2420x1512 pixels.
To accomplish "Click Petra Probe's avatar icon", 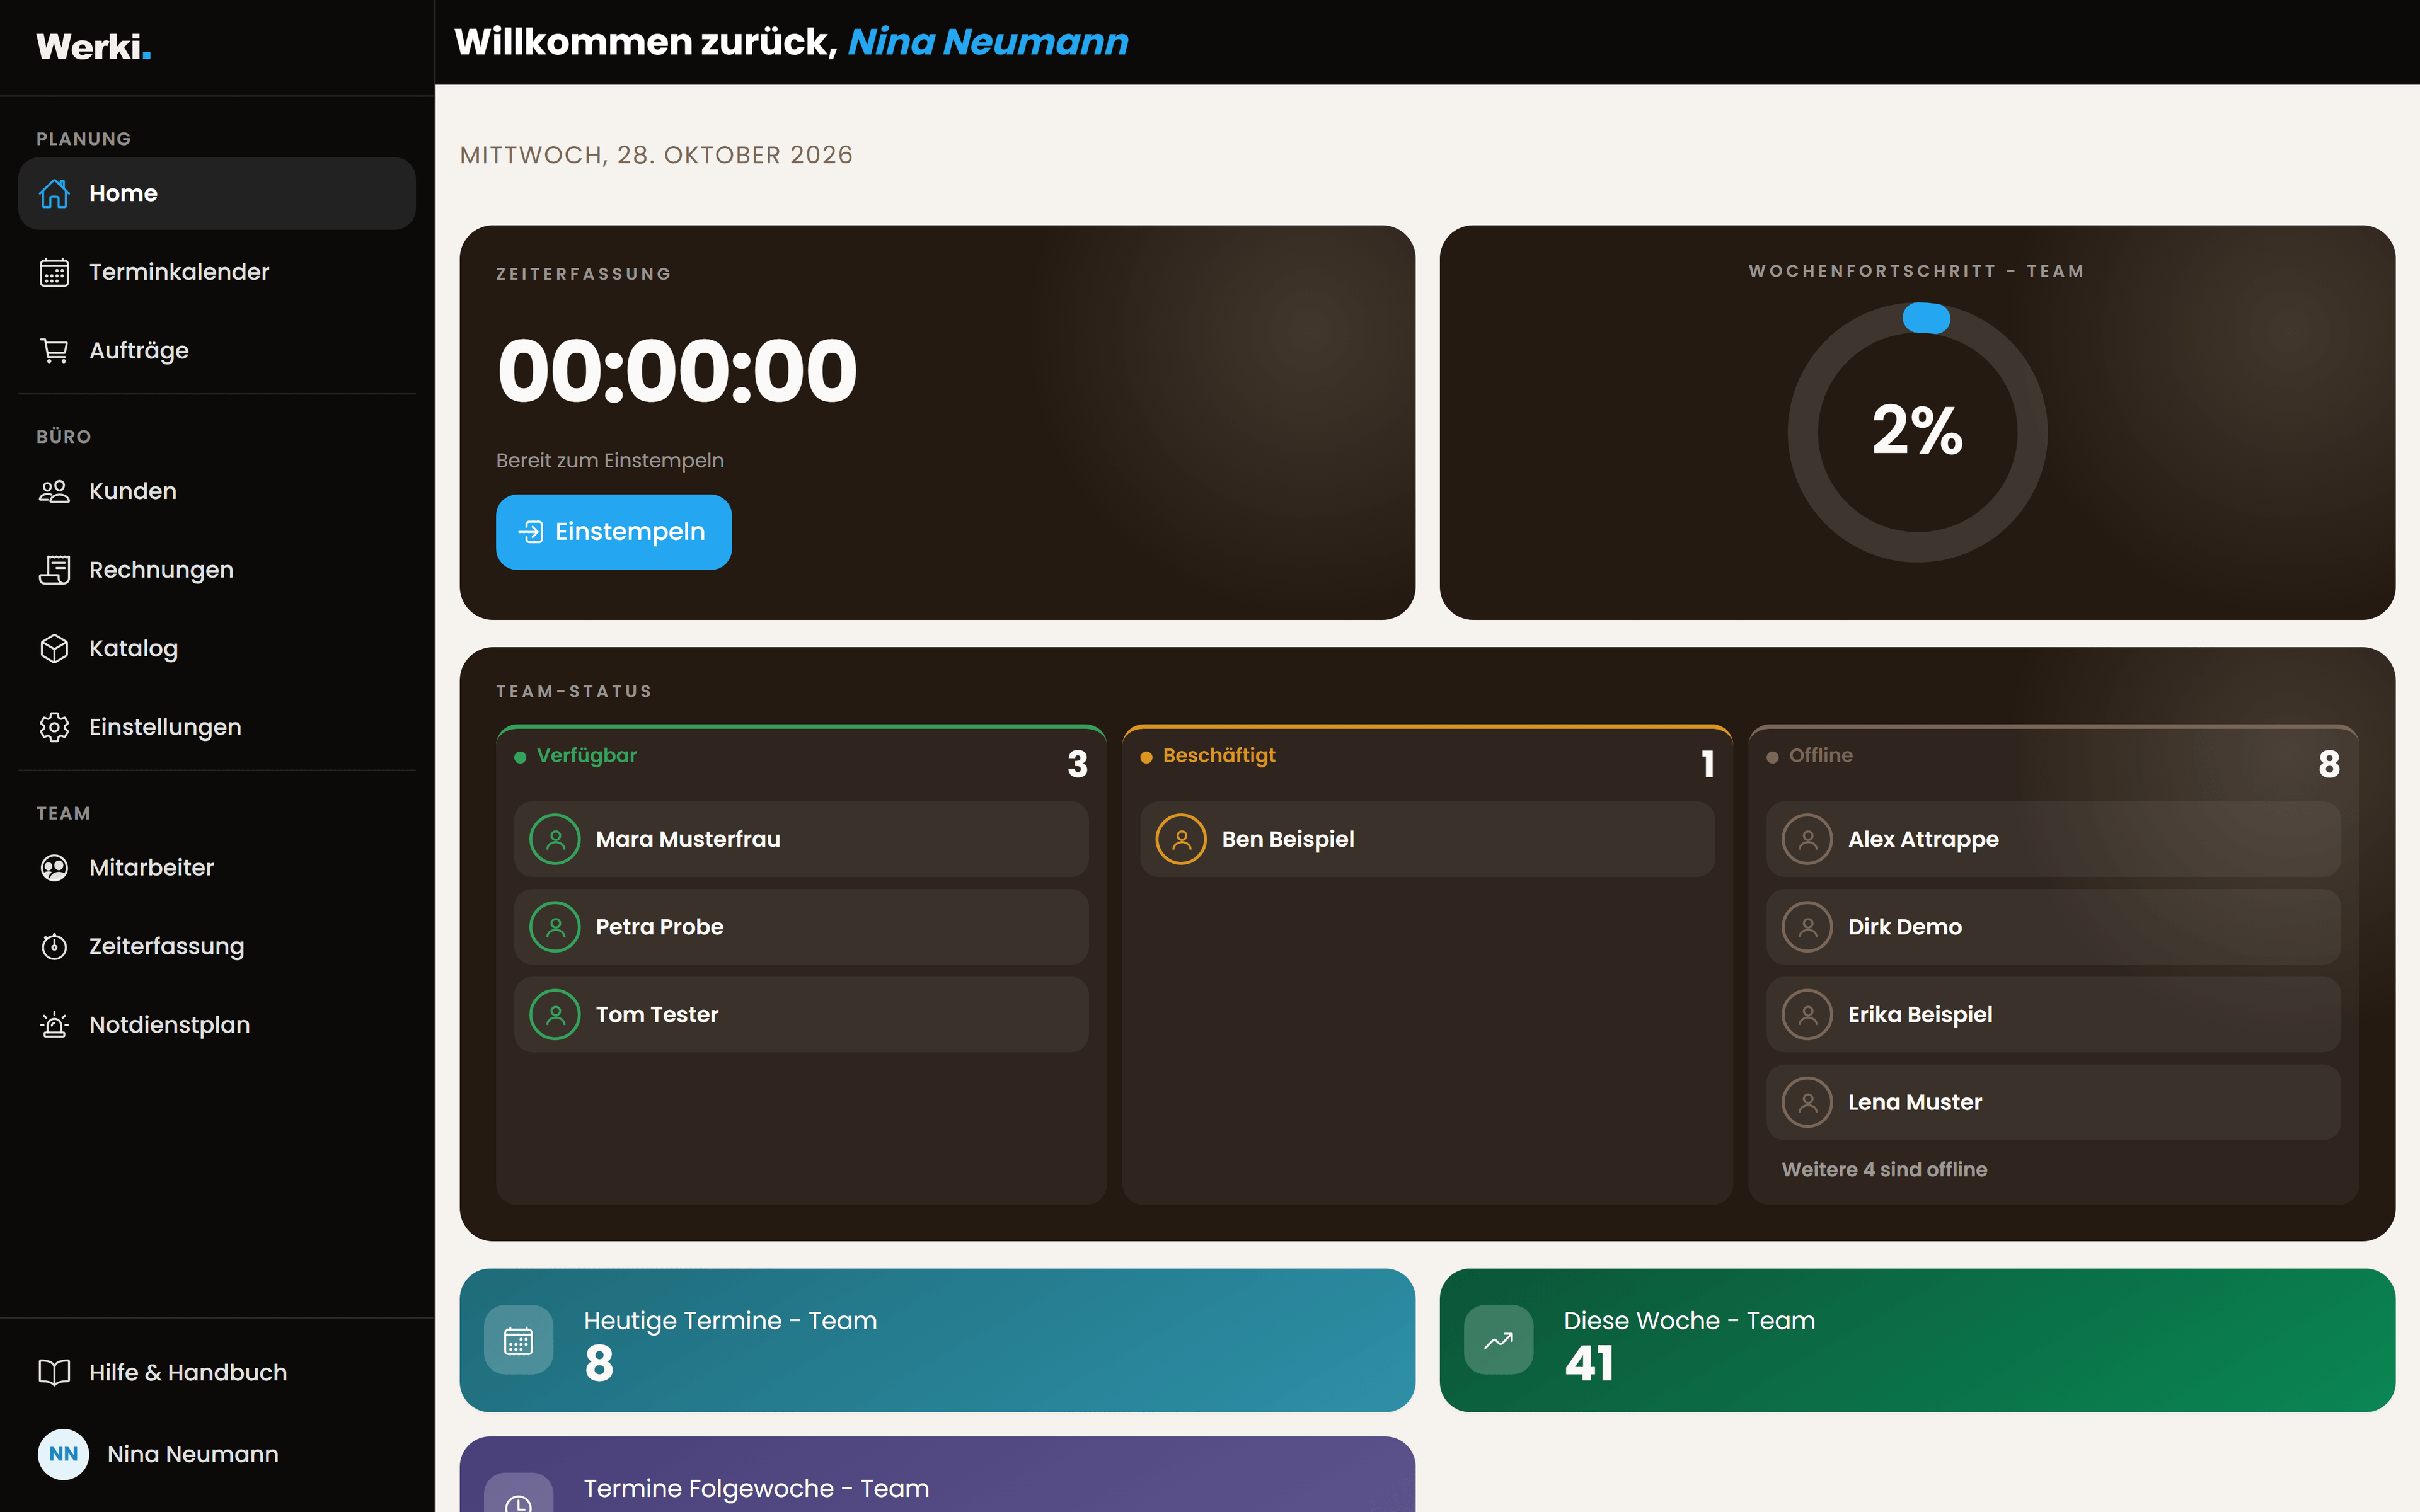I will (x=555, y=927).
